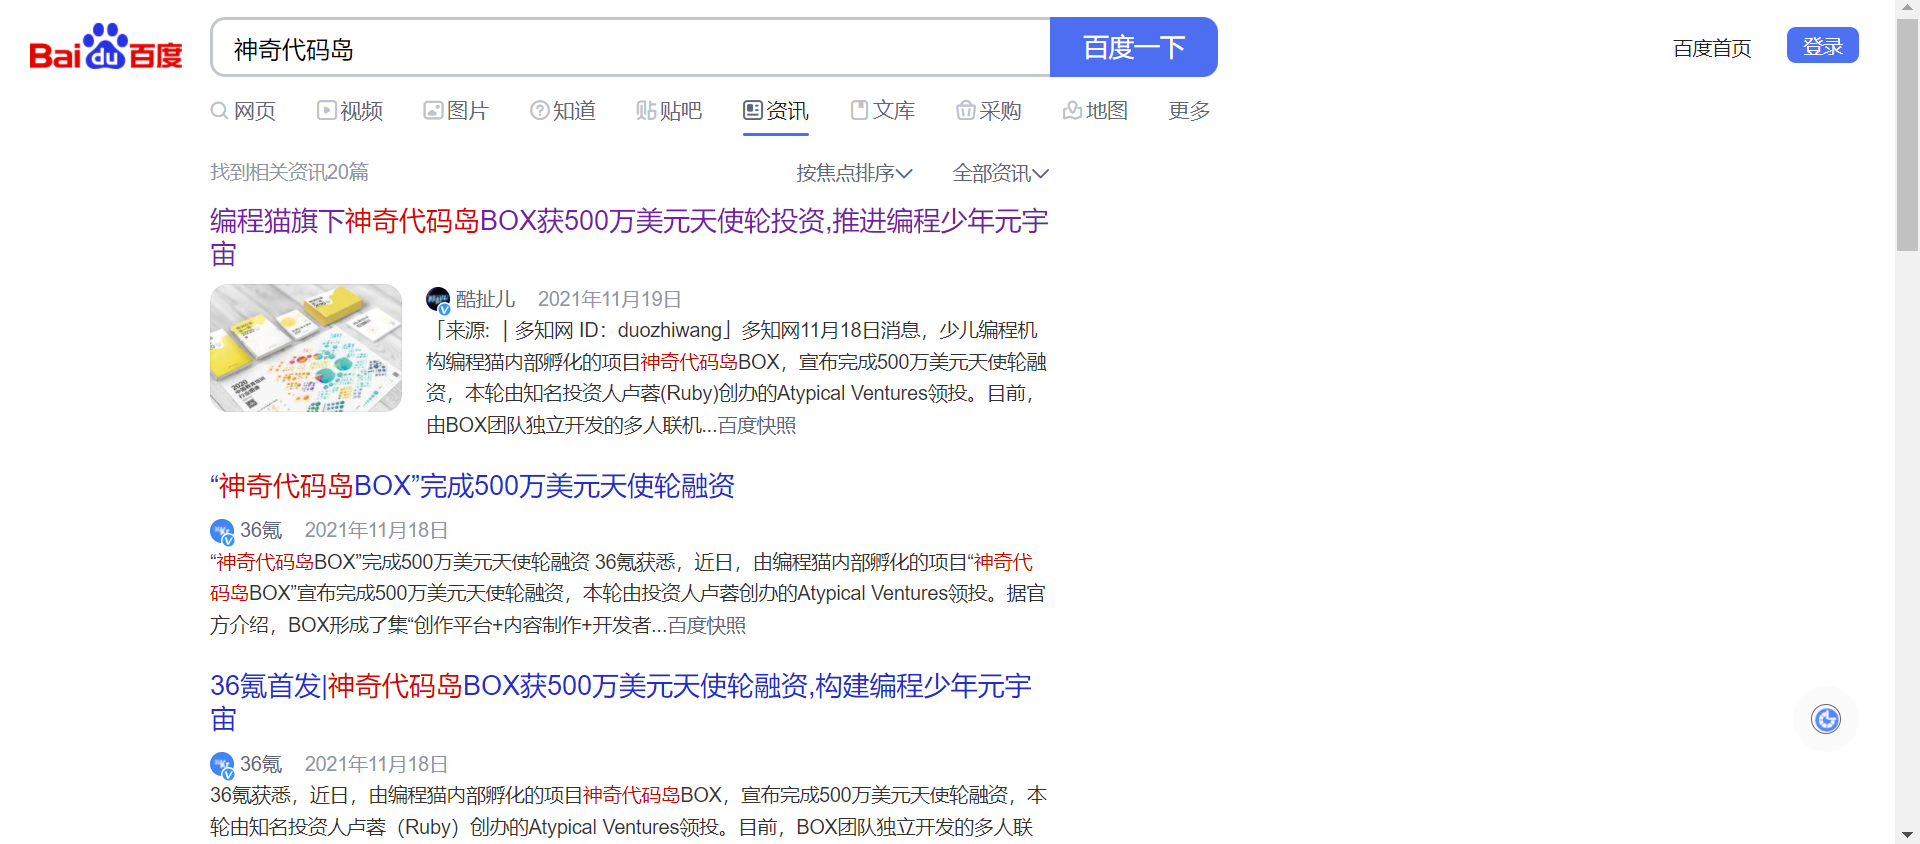Click the vertical scrollbar thumb
1920x844 pixels.
click(1908, 135)
